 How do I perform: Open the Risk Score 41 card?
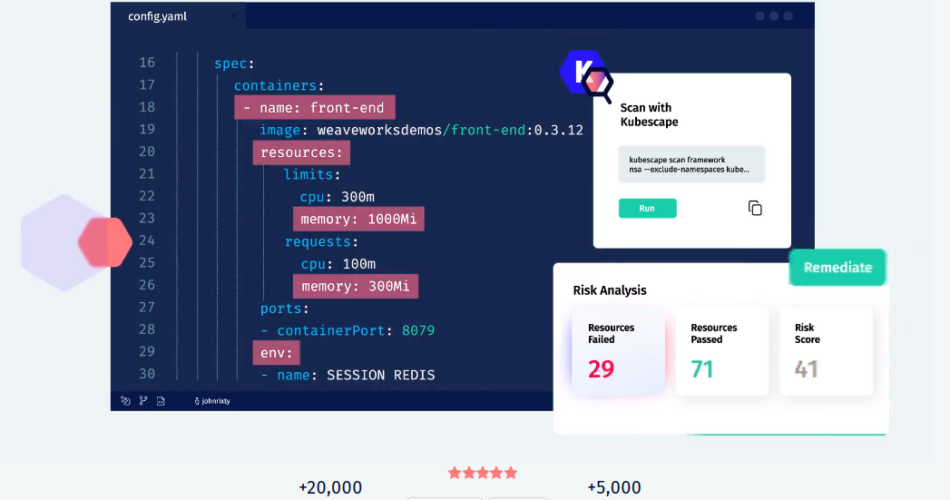point(826,351)
